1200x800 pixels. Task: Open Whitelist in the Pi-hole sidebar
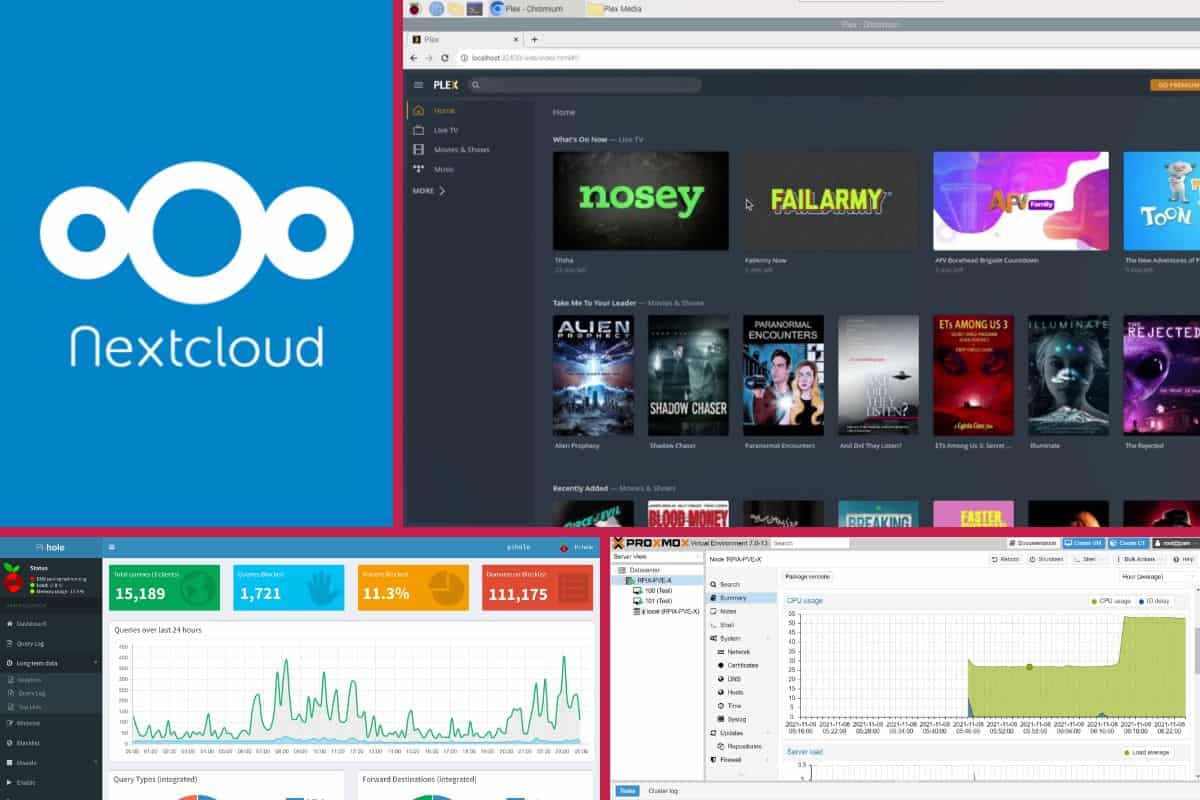[x=50, y=722]
